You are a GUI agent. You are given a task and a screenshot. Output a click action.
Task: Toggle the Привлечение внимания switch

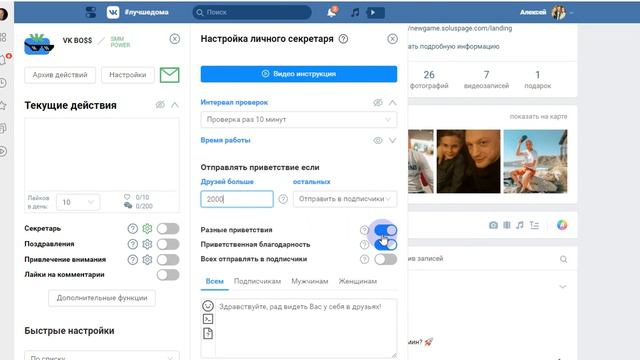168,260
